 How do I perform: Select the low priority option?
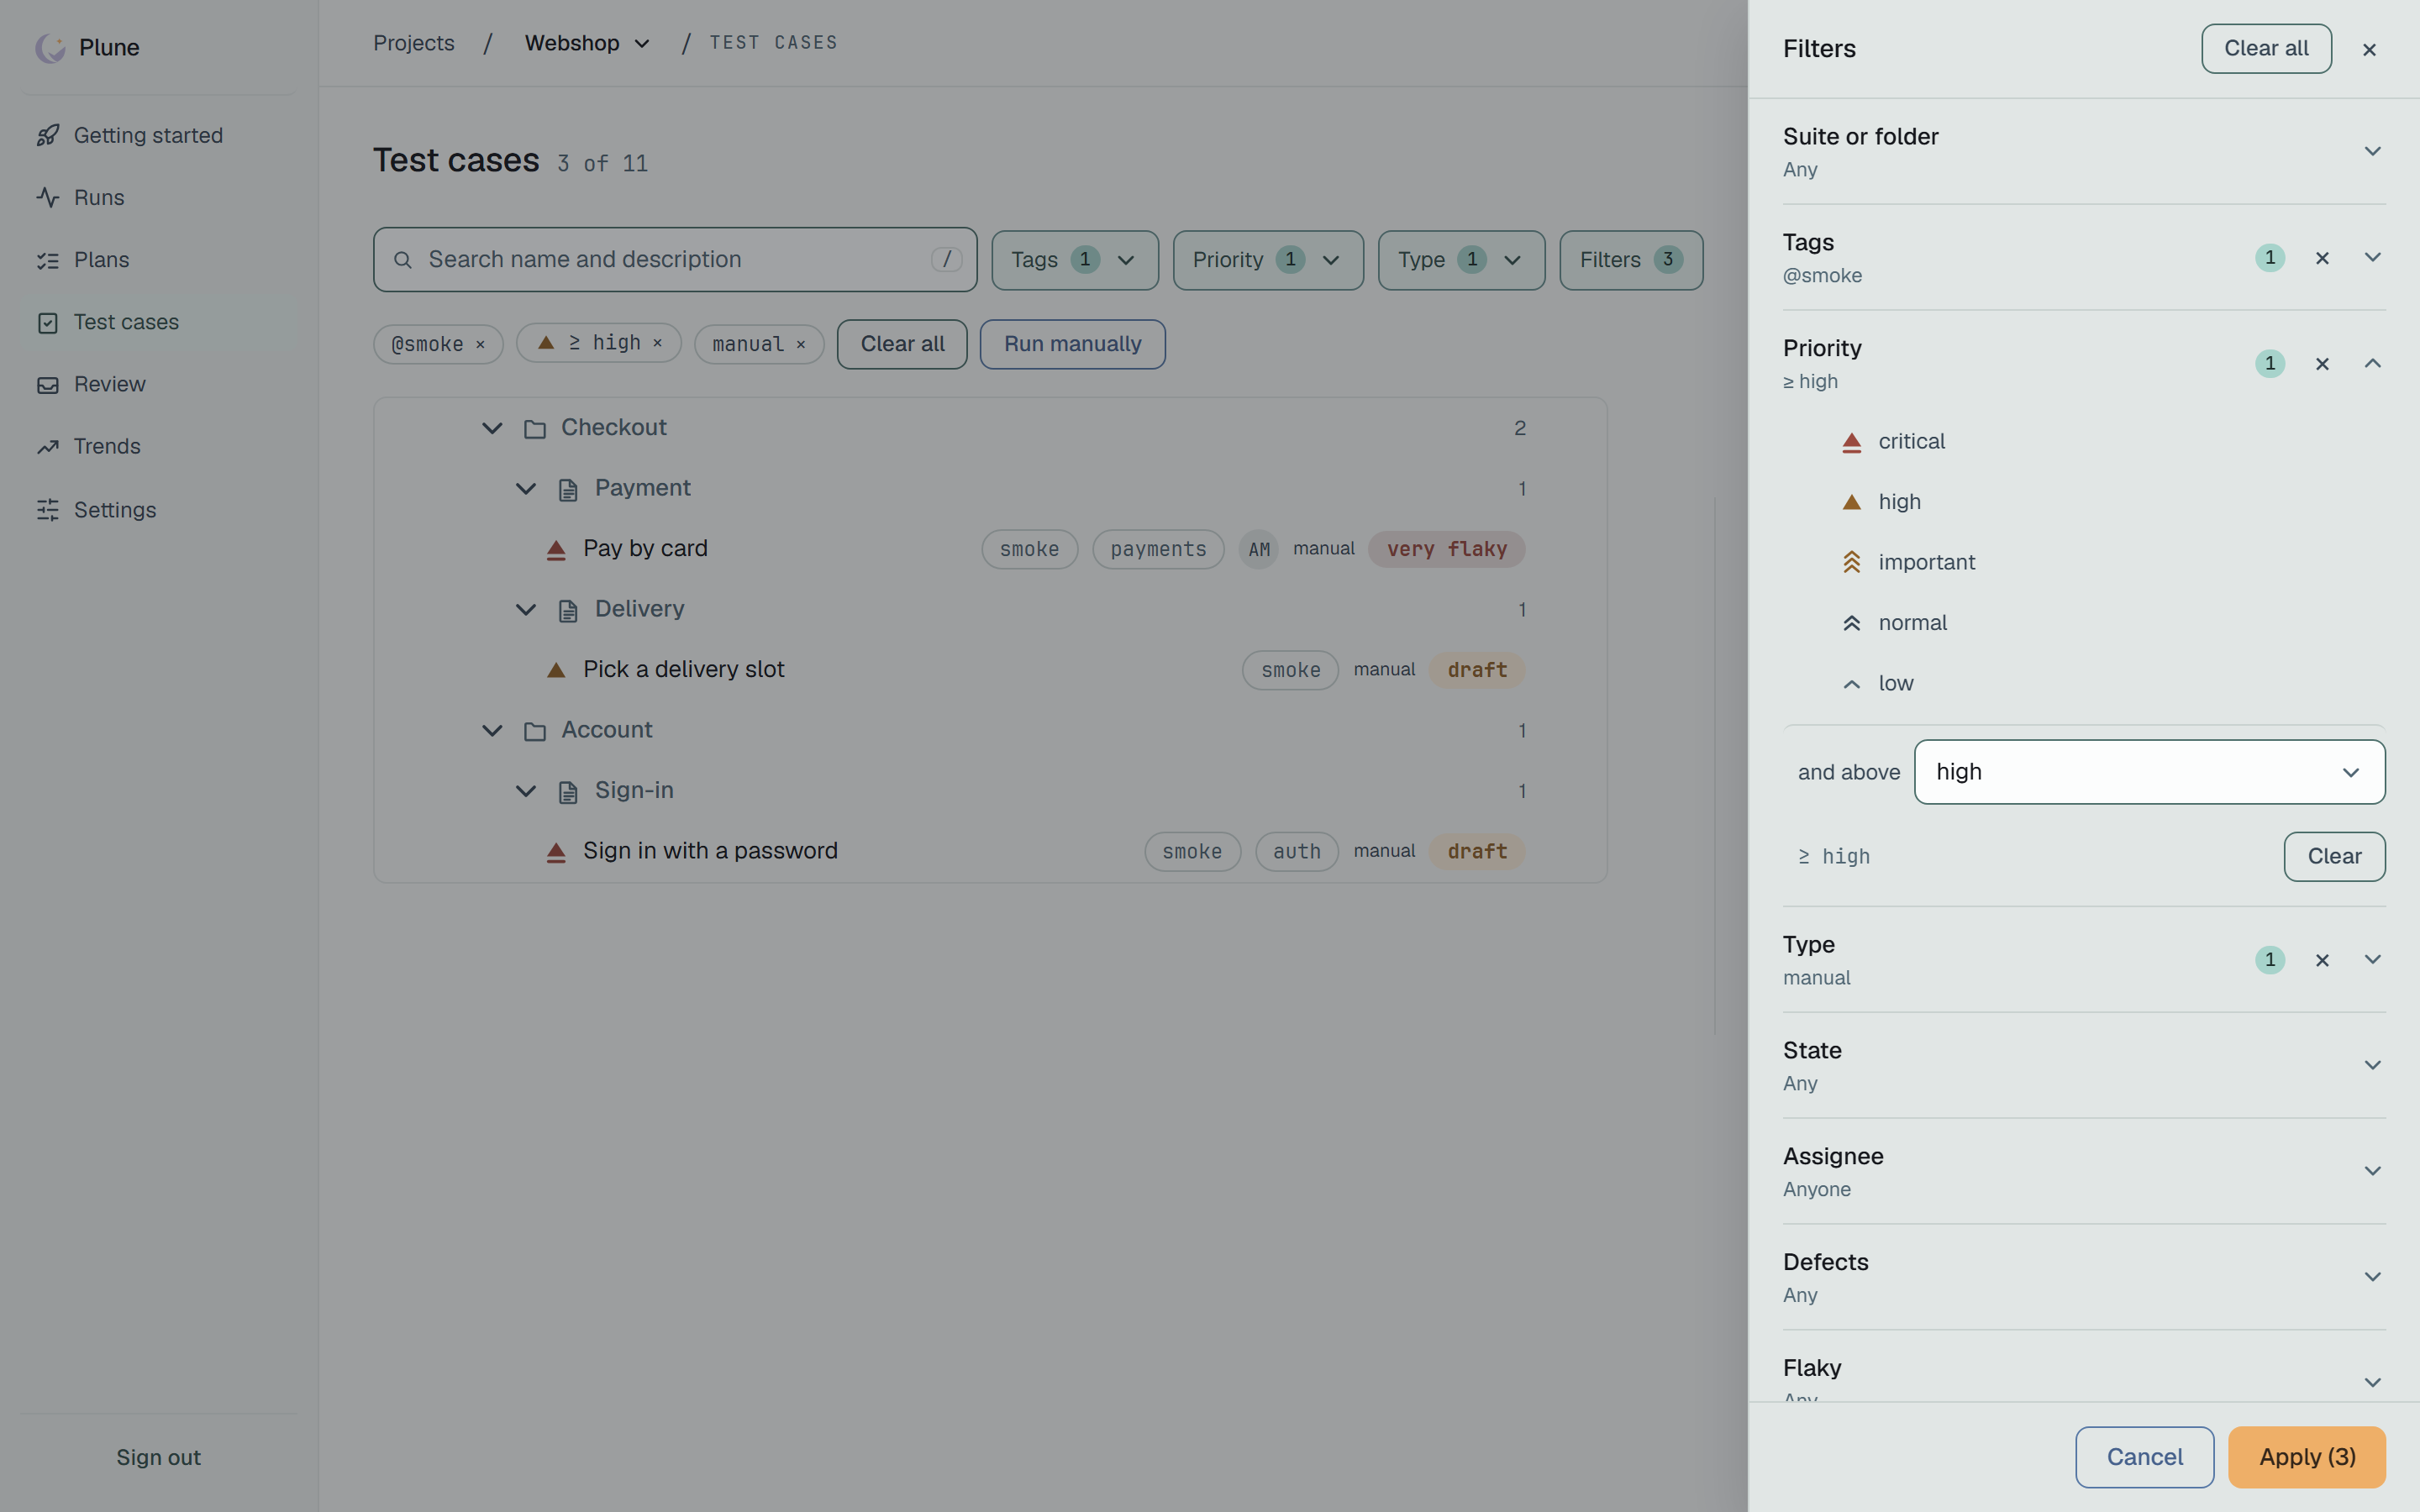tap(2084, 683)
